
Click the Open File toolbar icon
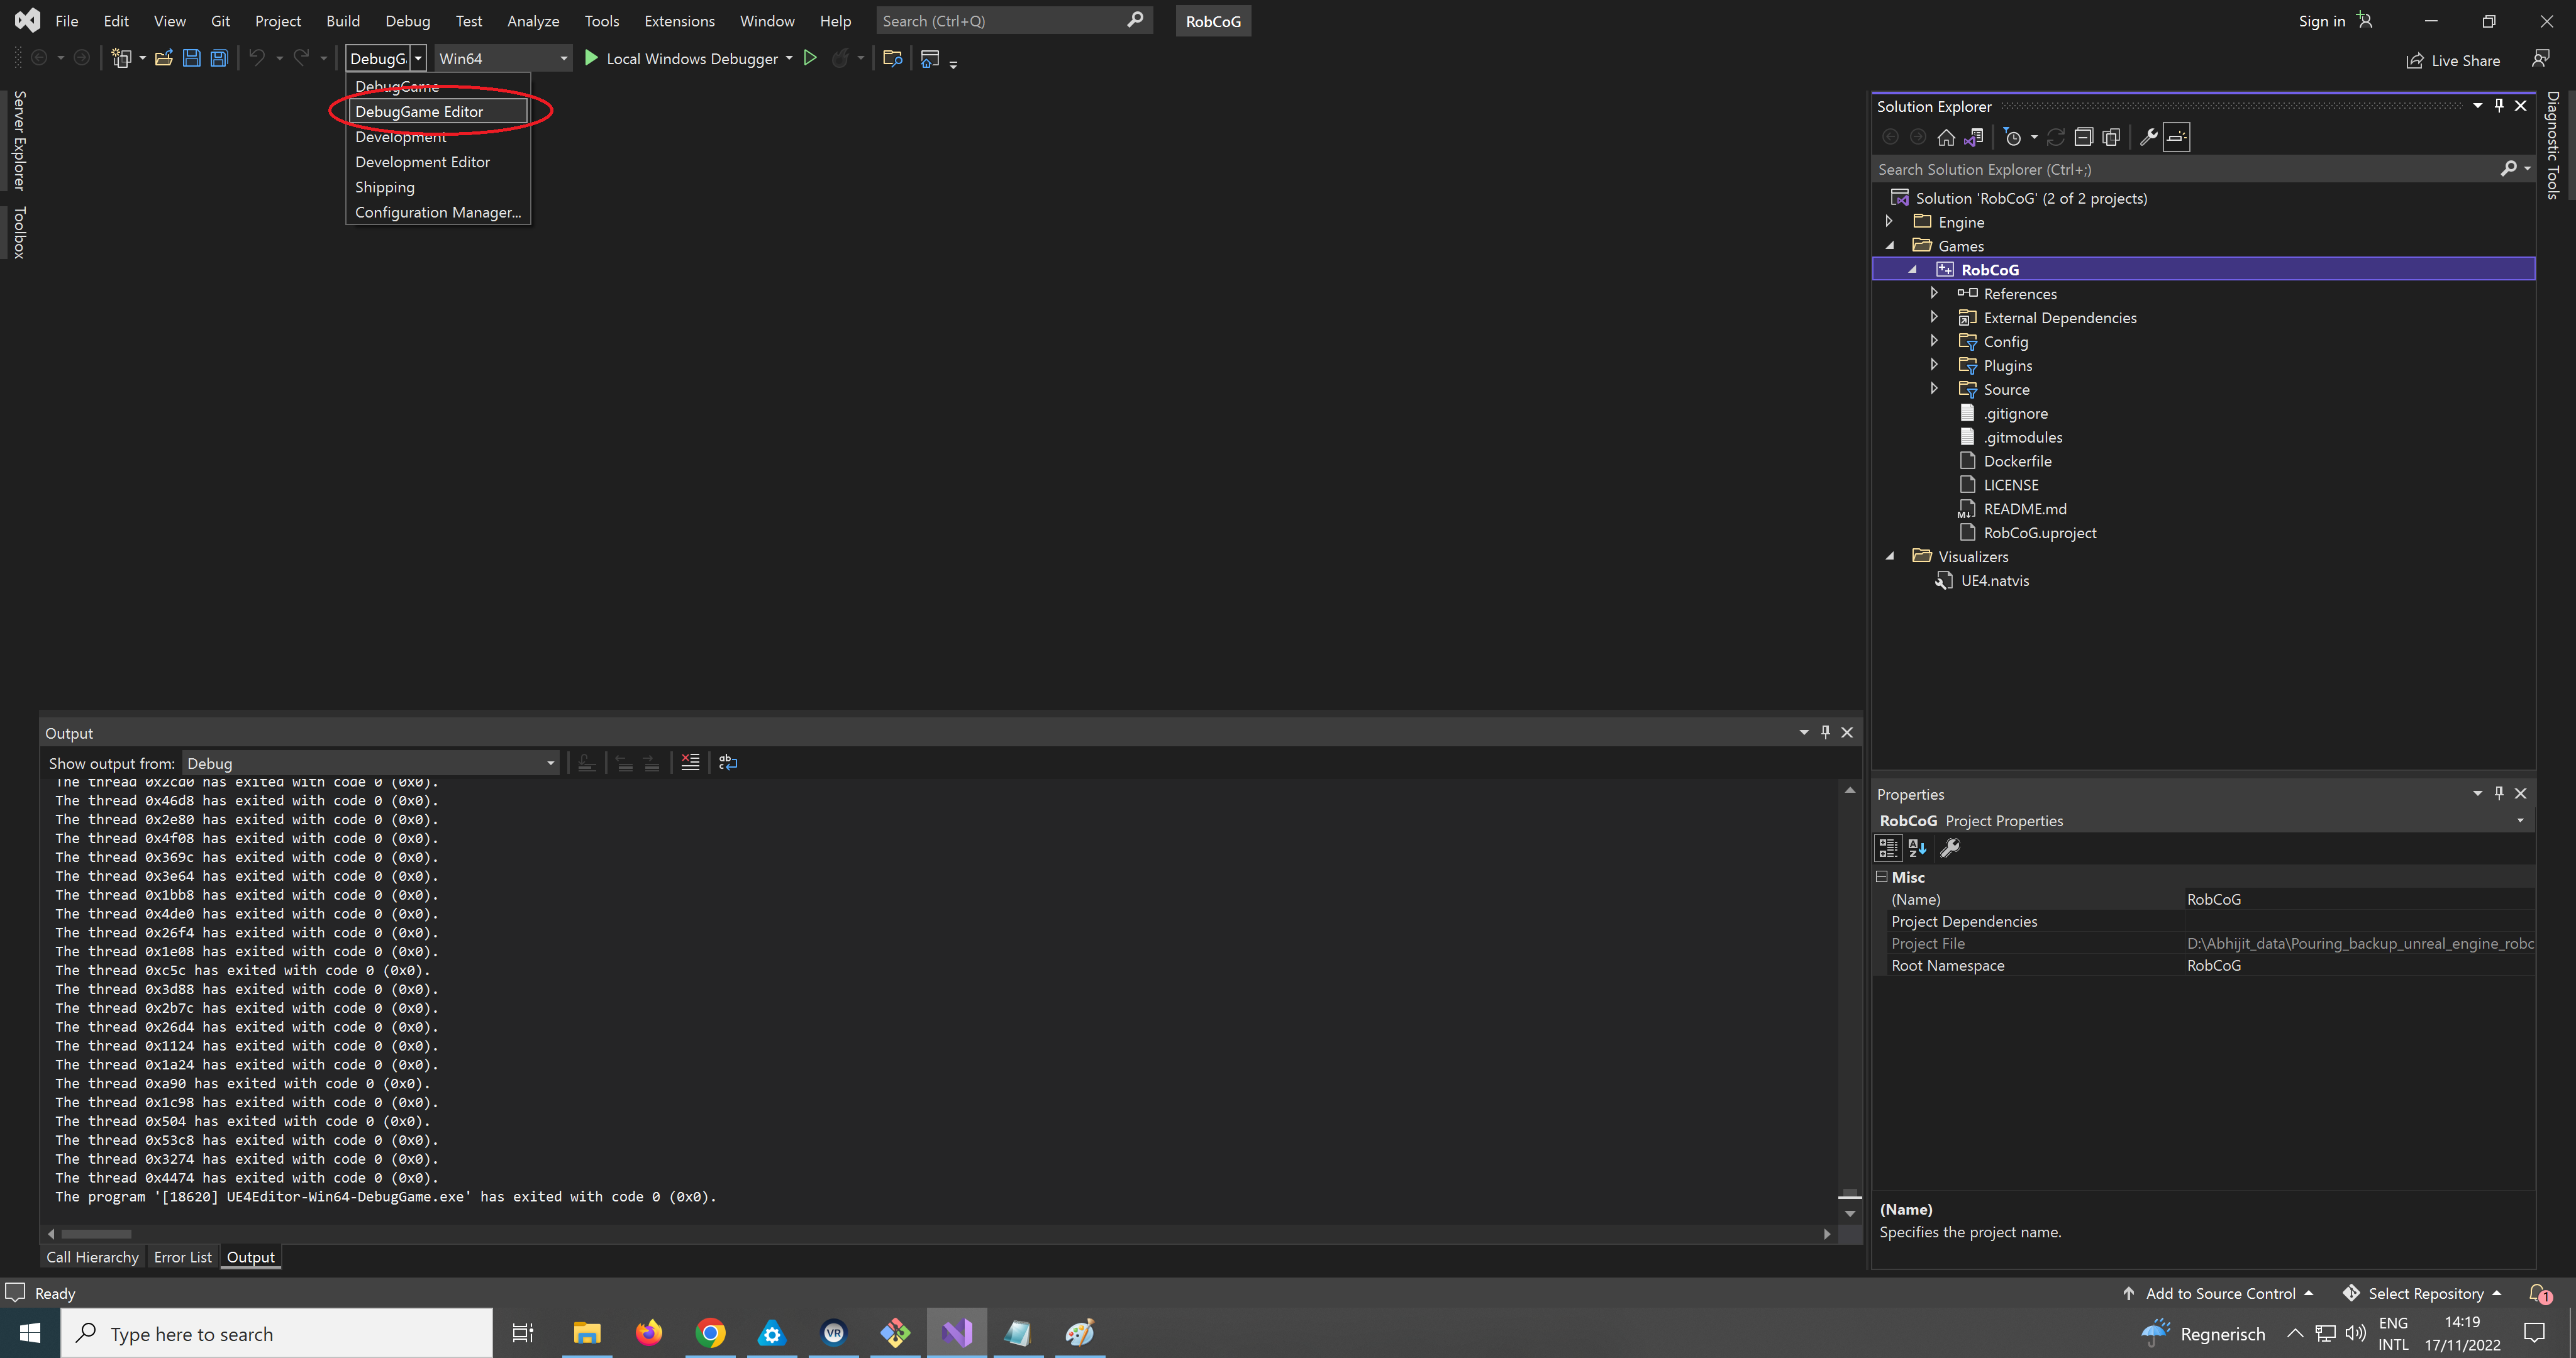164,58
